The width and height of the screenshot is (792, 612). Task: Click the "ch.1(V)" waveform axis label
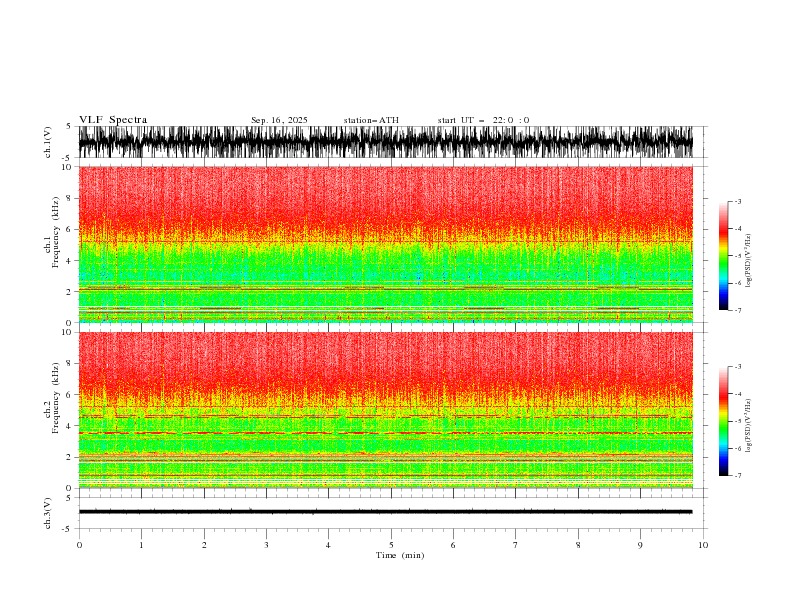coord(48,142)
